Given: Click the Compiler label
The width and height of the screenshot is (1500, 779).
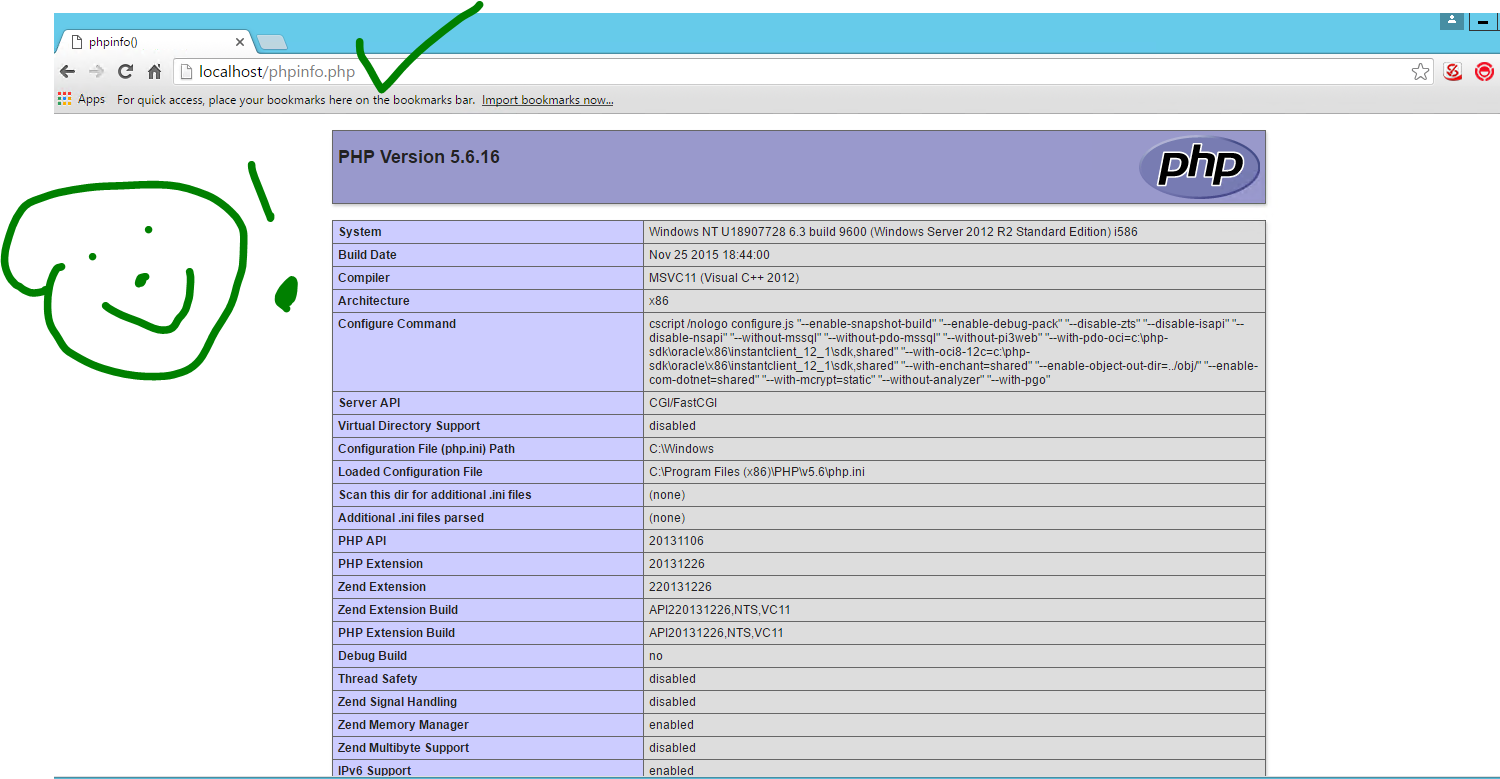Looking at the screenshot, I should coord(364,278).
